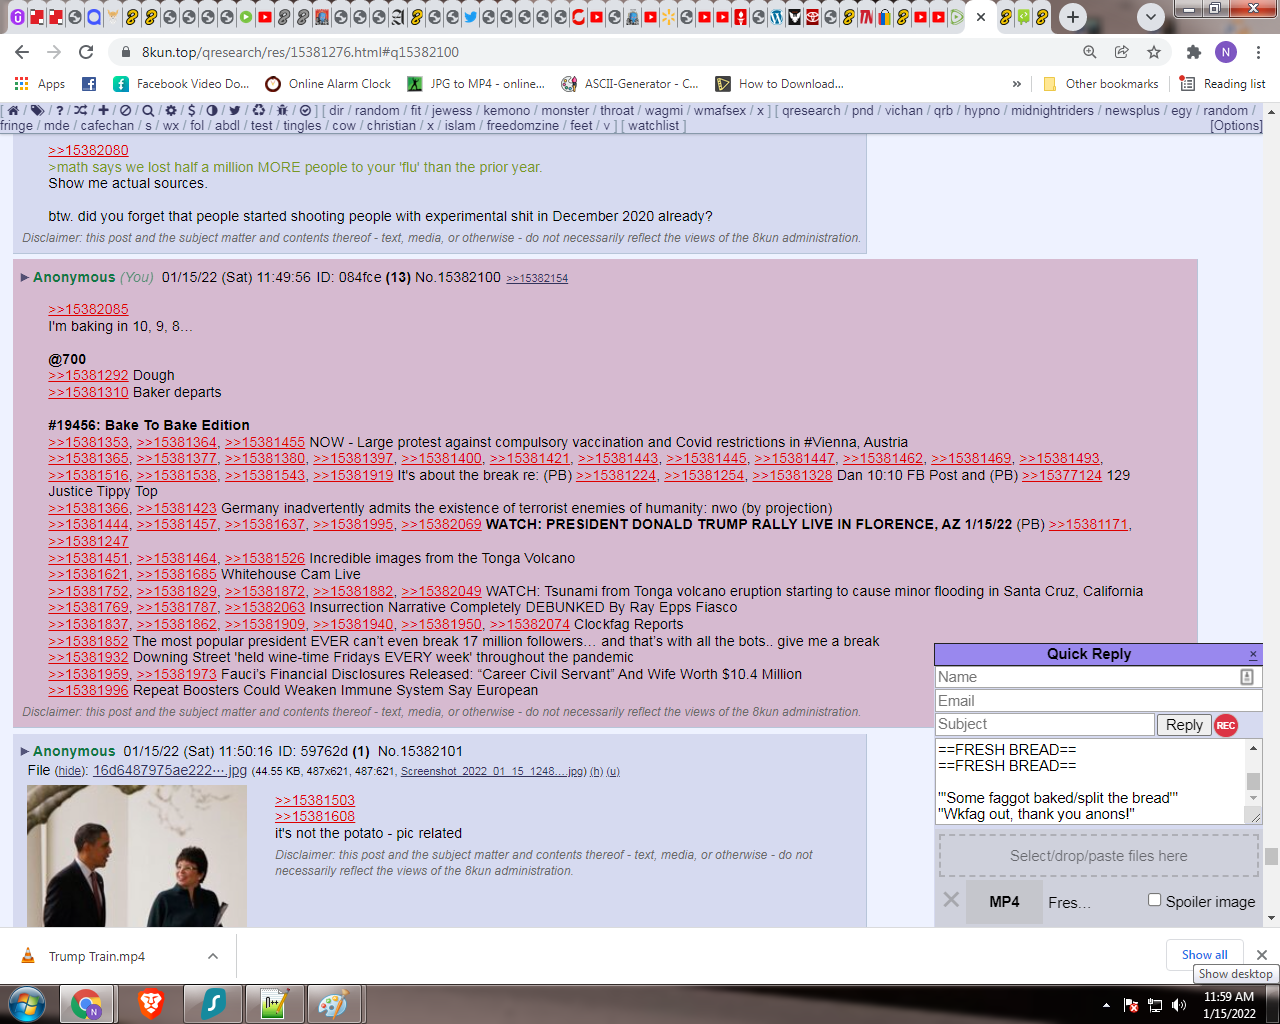This screenshot has width=1280, height=1024.
Task: Open the Twitter bird icon in board bar
Action: 235,111
